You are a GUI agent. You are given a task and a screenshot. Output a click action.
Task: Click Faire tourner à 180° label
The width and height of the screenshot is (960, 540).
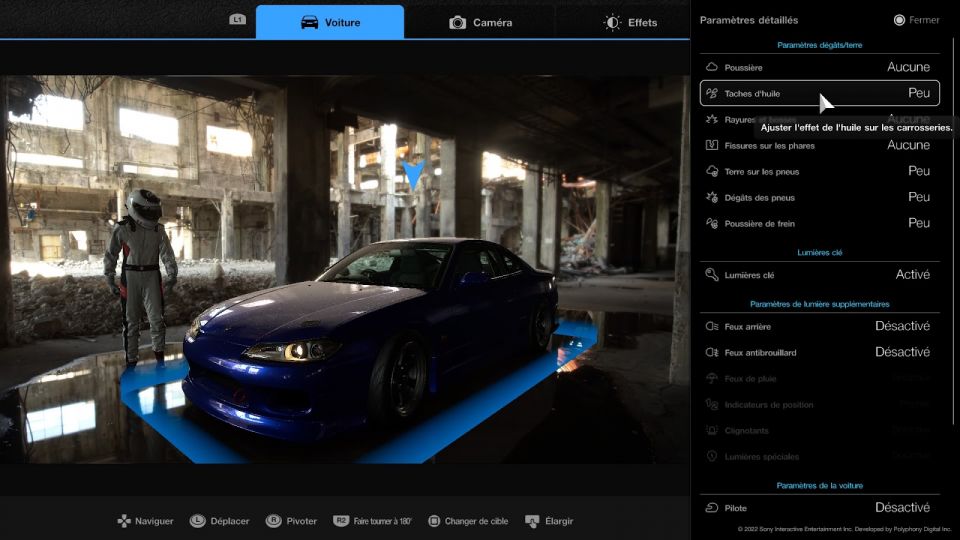click(383, 521)
